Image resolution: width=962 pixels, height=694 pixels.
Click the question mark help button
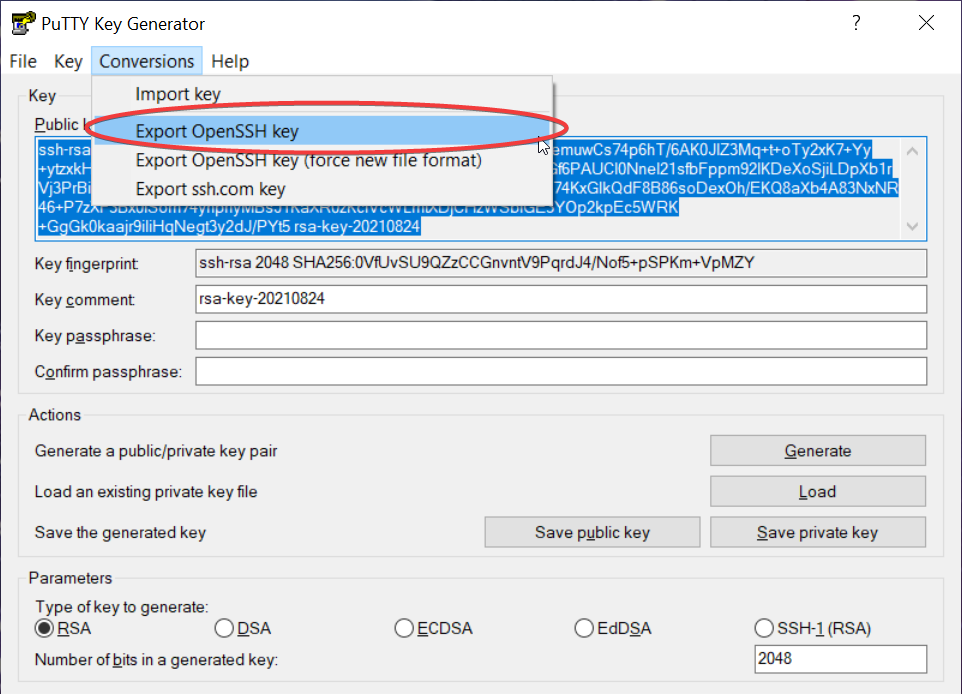click(856, 23)
